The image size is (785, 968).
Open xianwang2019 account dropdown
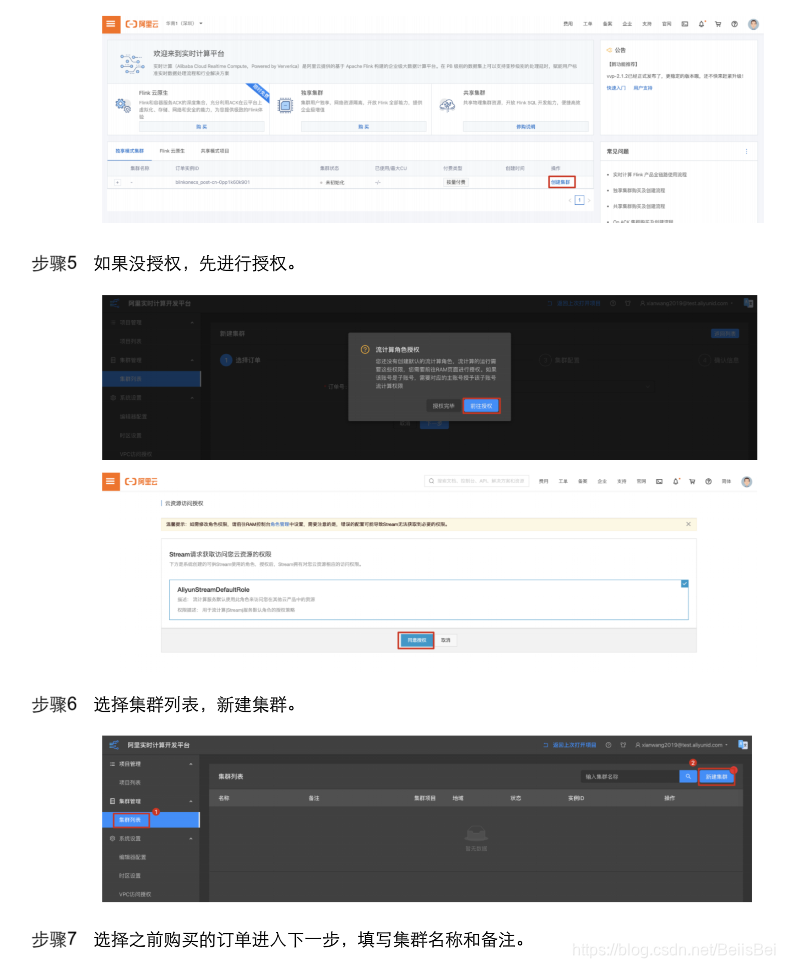pos(682,745)
